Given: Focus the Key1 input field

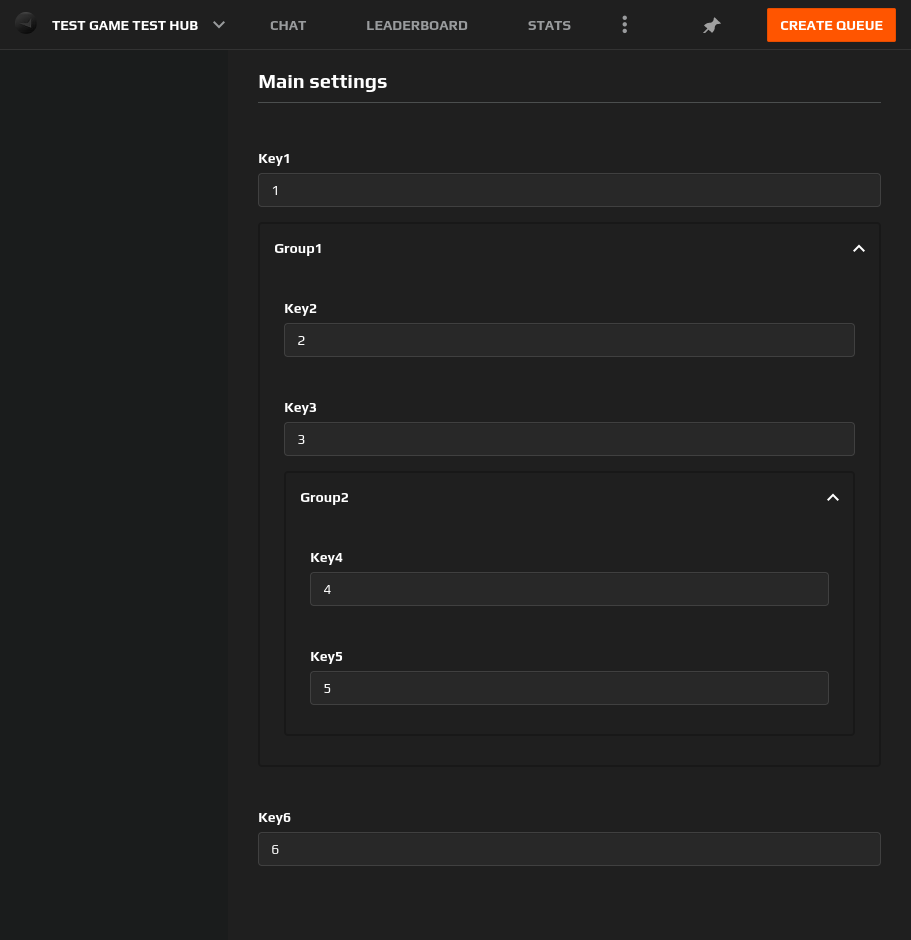Looking at the screenshot, I should [x=568, y=190].
